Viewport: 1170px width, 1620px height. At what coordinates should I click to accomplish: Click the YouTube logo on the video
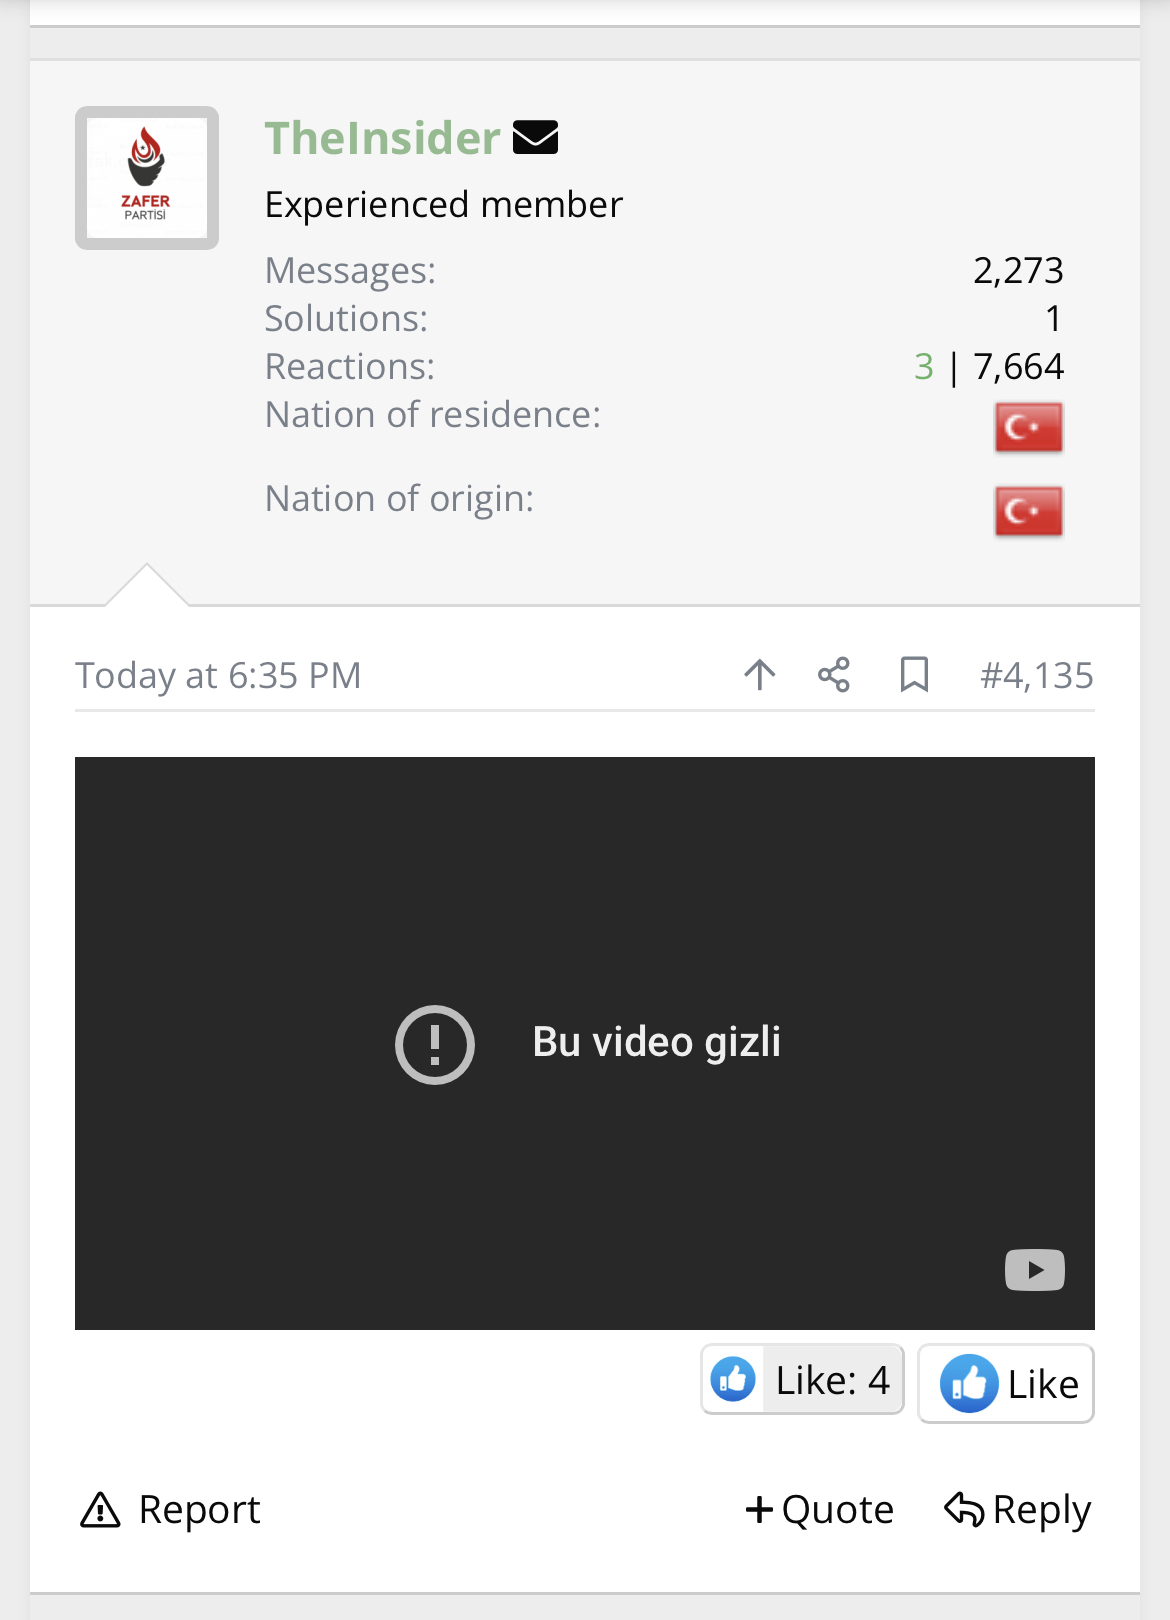coord(1034,1270)
